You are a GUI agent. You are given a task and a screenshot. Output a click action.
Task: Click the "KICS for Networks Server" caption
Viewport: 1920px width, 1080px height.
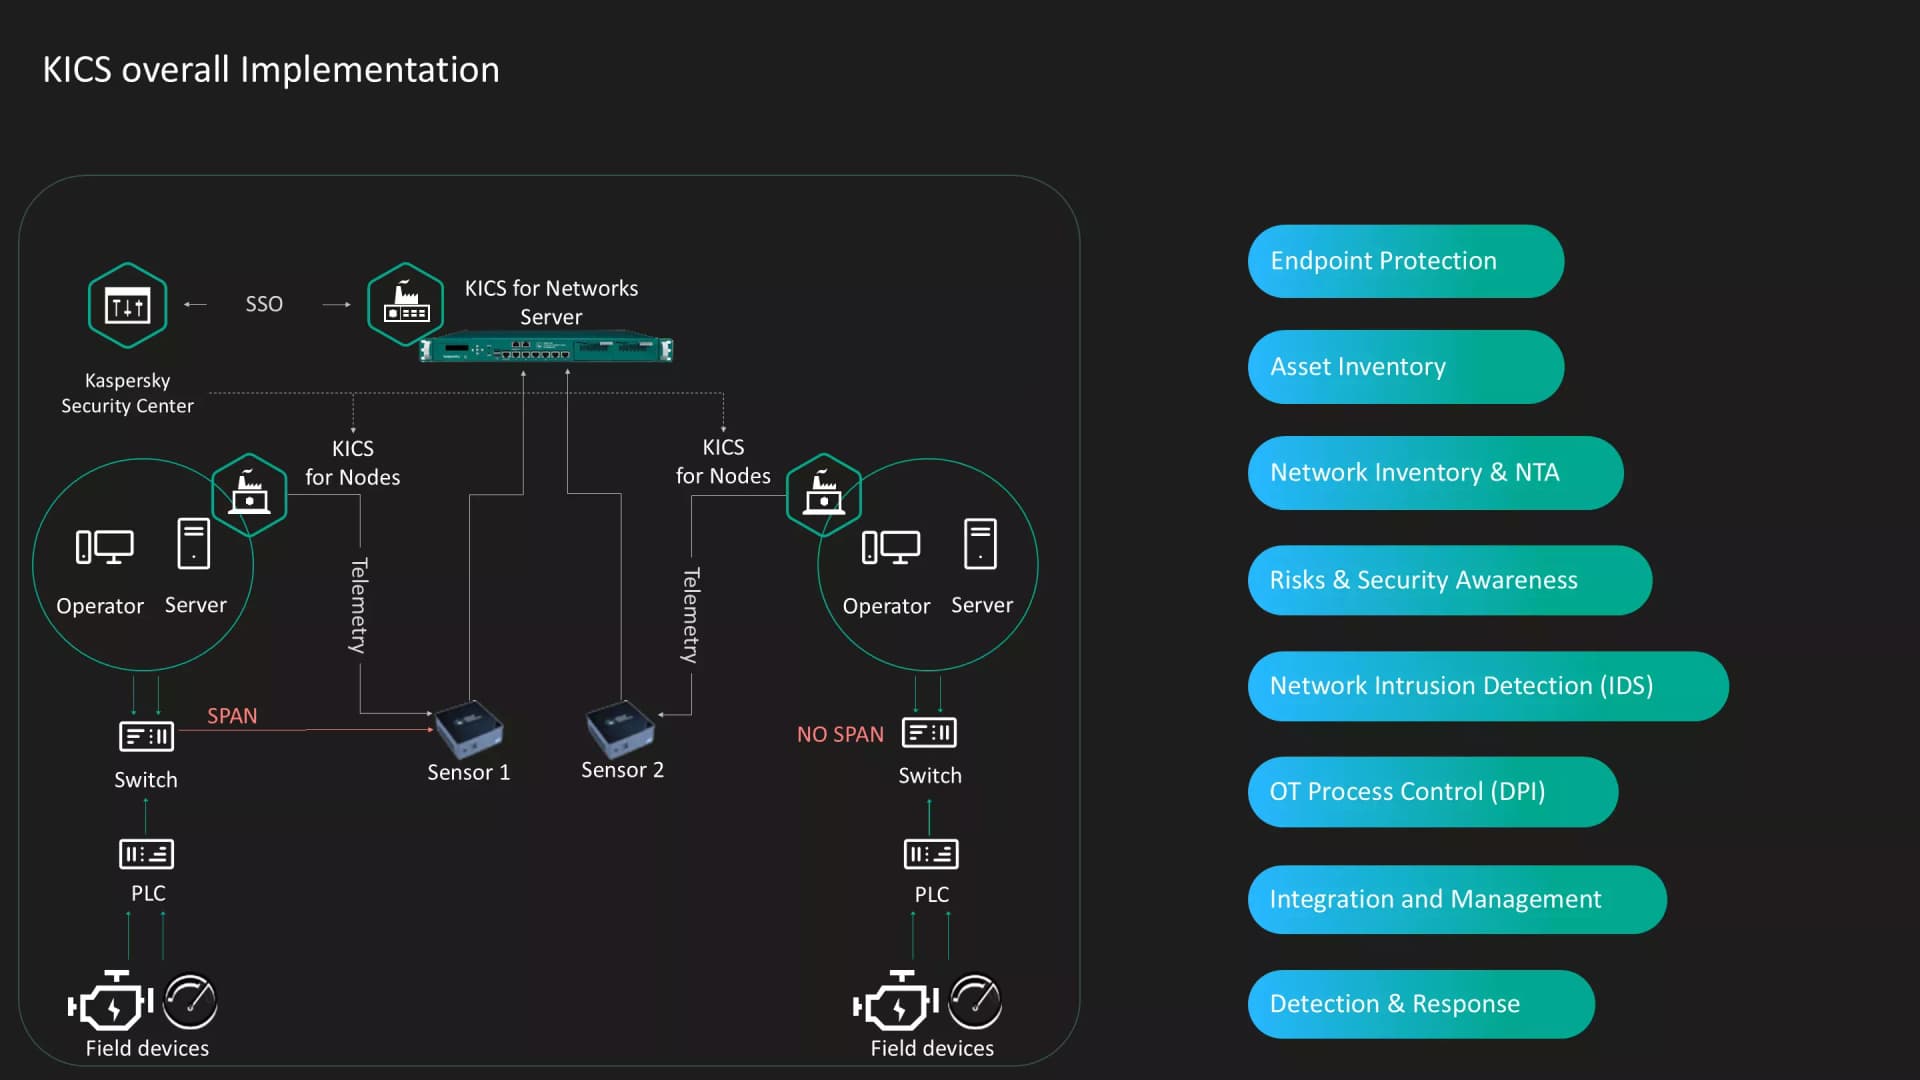coord(551,302)
